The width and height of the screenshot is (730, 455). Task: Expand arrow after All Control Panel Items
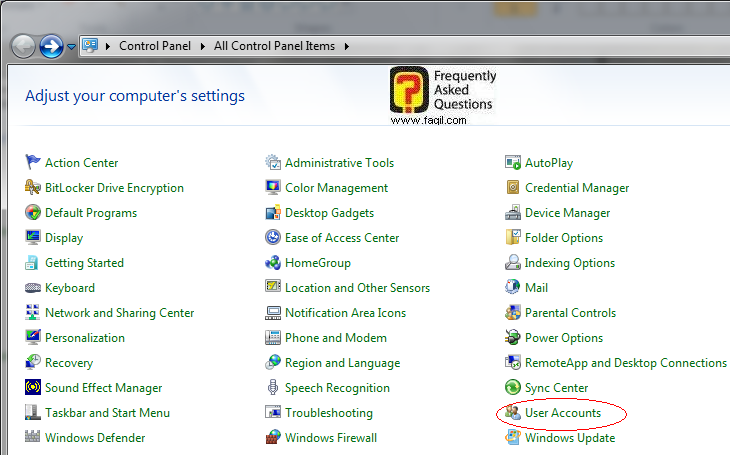pyautogui.click(x=346, y=46)
